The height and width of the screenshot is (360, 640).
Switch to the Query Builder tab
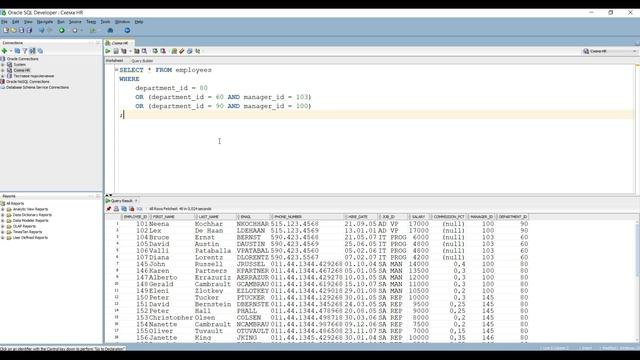142,61
